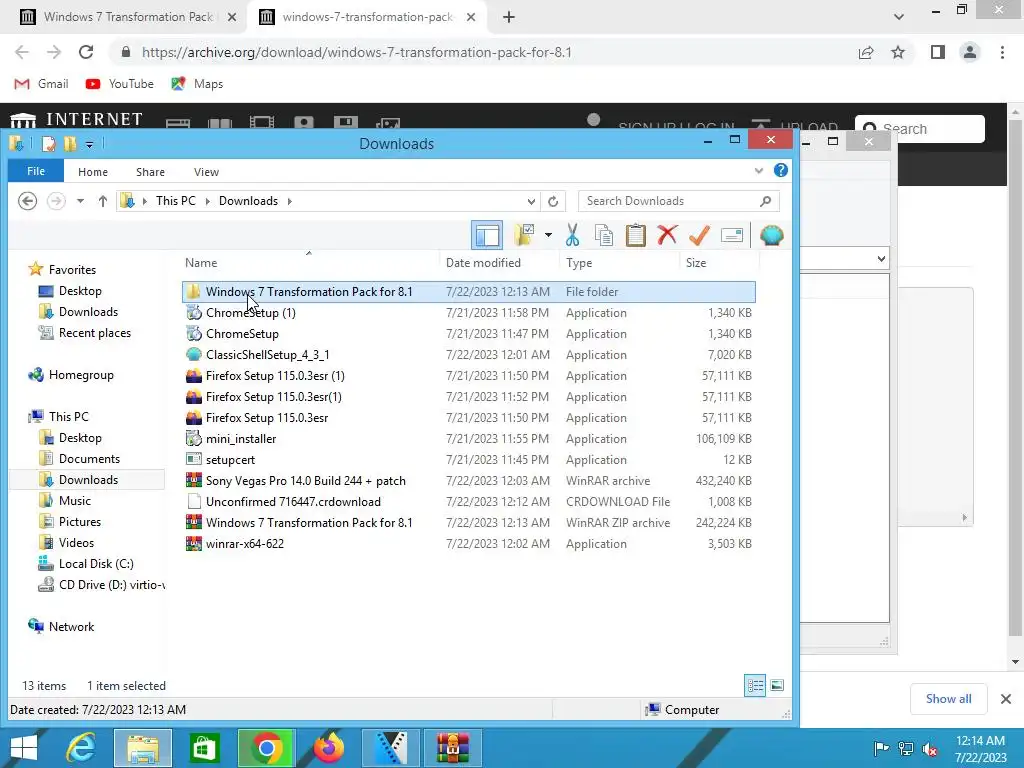Sort by Name column header
This screenshot has width=1024, height=768.
[310, 263]
